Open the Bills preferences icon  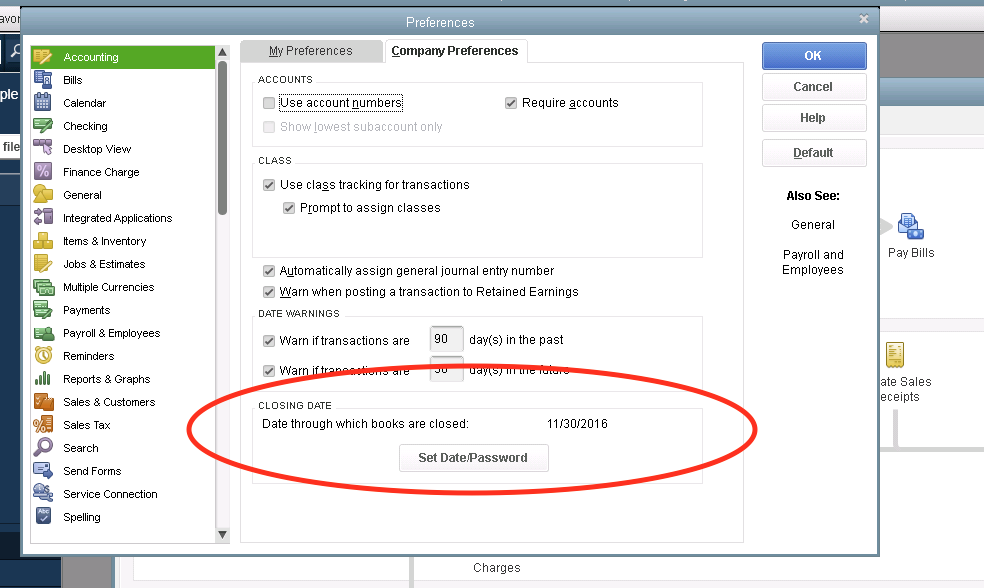(x=43, y=80)
